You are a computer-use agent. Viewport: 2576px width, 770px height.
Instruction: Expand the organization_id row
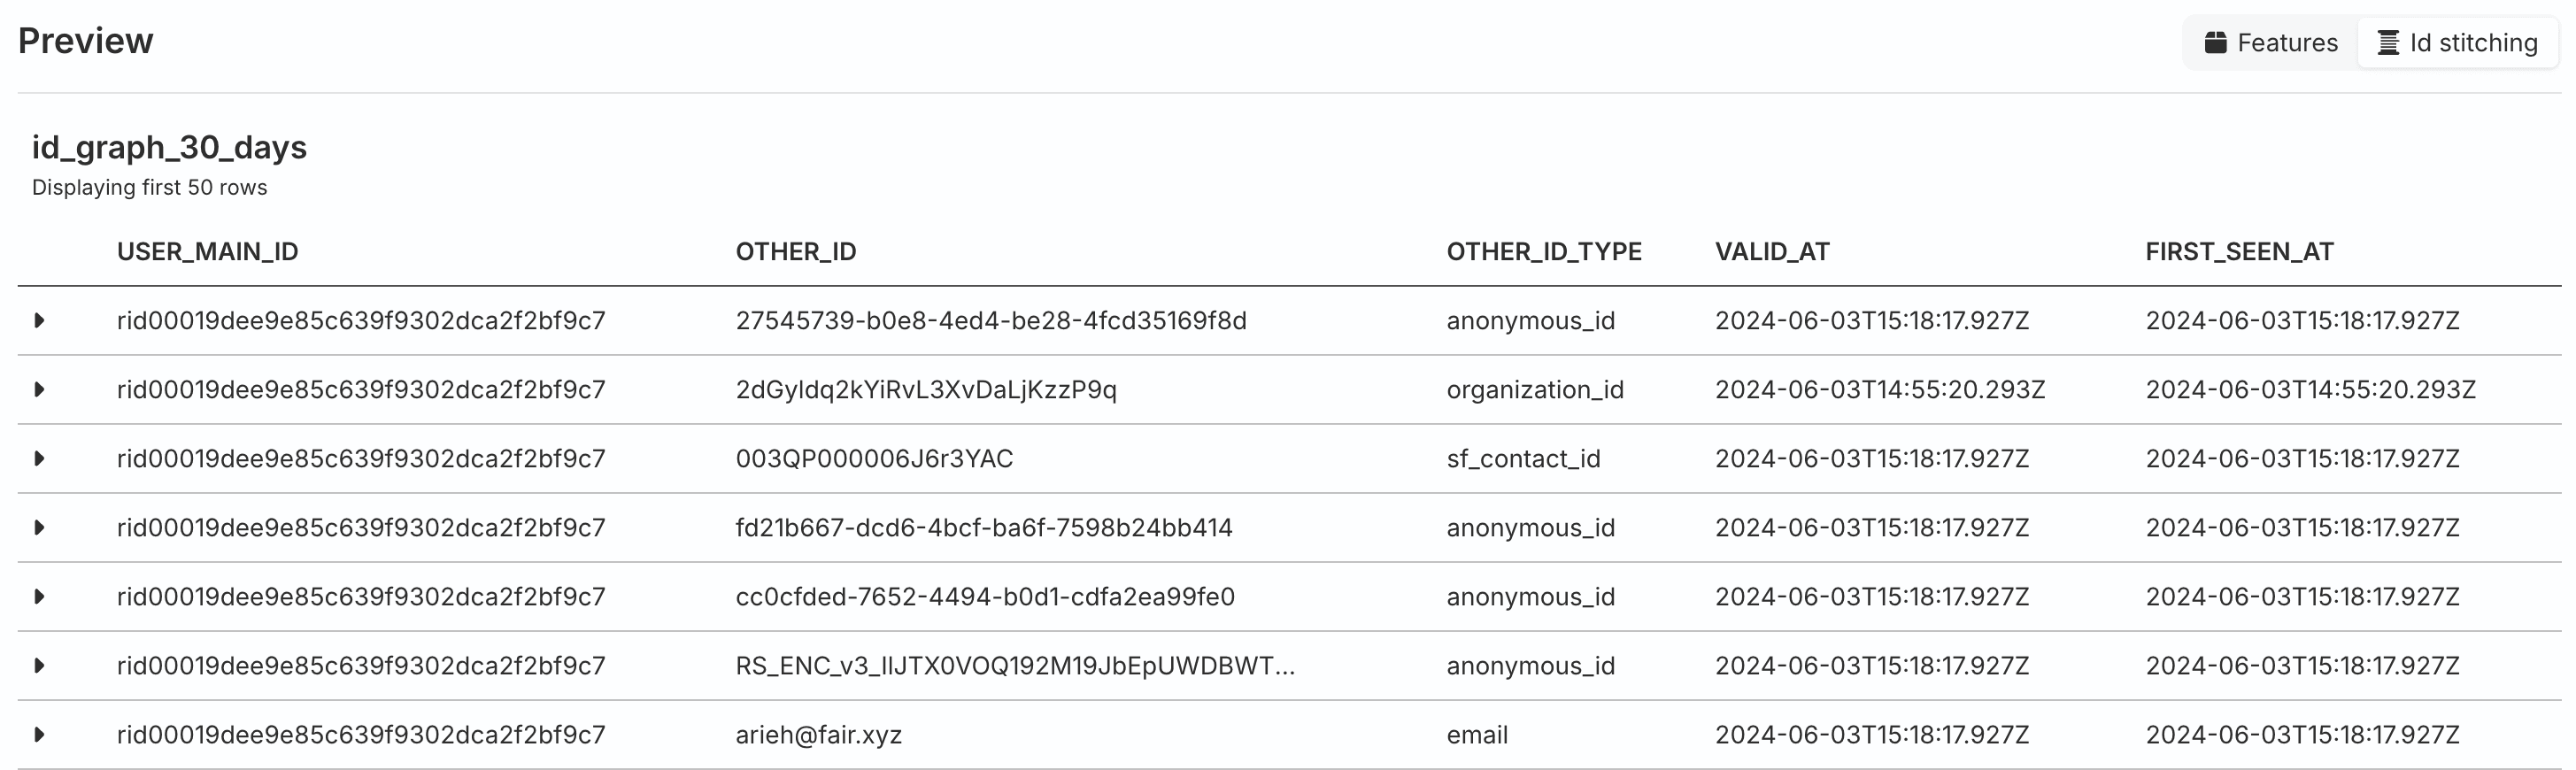pyautogui.click(x=40, y=390)
